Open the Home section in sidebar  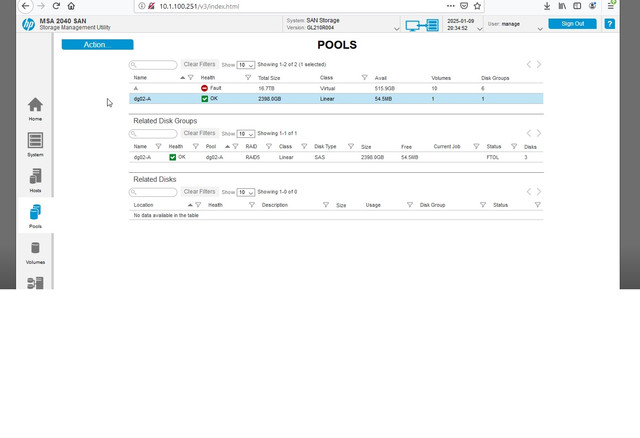point(35,109)
